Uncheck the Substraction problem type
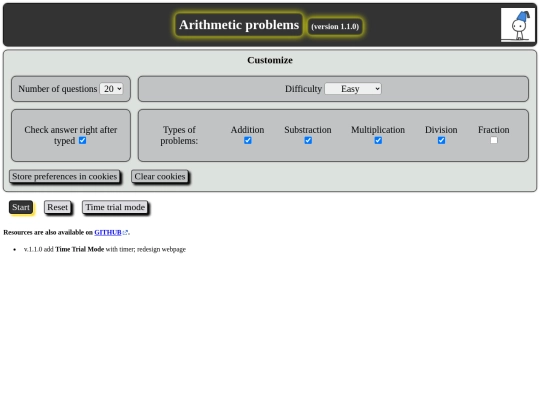Image resolution: width=540 pixels, height=405 pixels. (x=308, y=141)
